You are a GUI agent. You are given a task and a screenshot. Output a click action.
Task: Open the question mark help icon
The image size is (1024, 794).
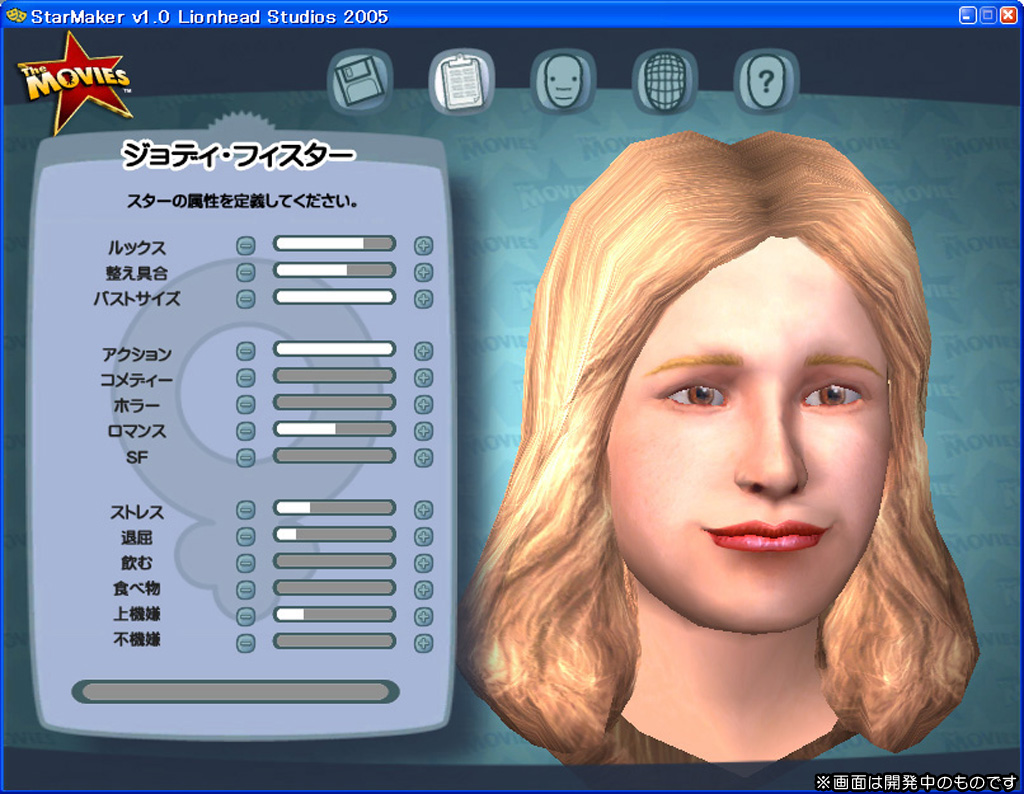[766, 82]
